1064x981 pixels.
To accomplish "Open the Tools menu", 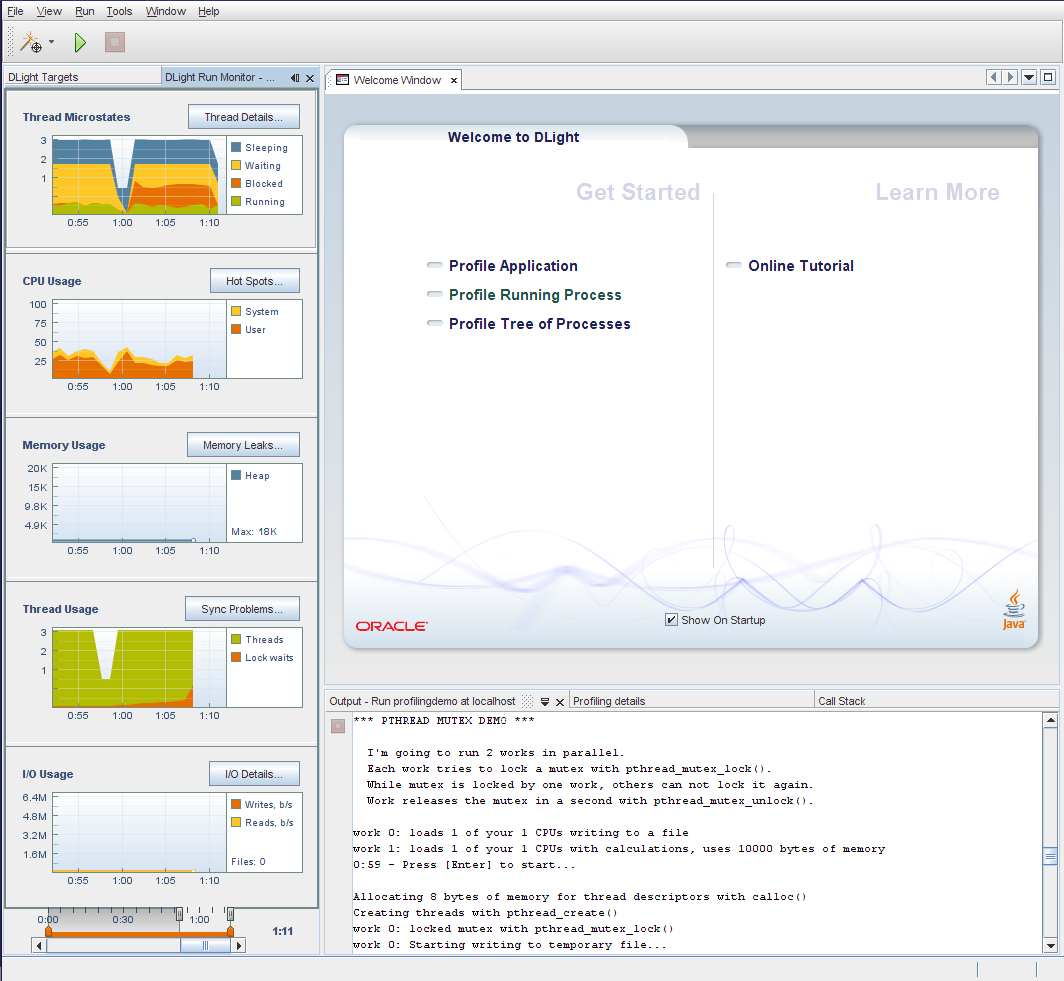I will pos(119,12).
